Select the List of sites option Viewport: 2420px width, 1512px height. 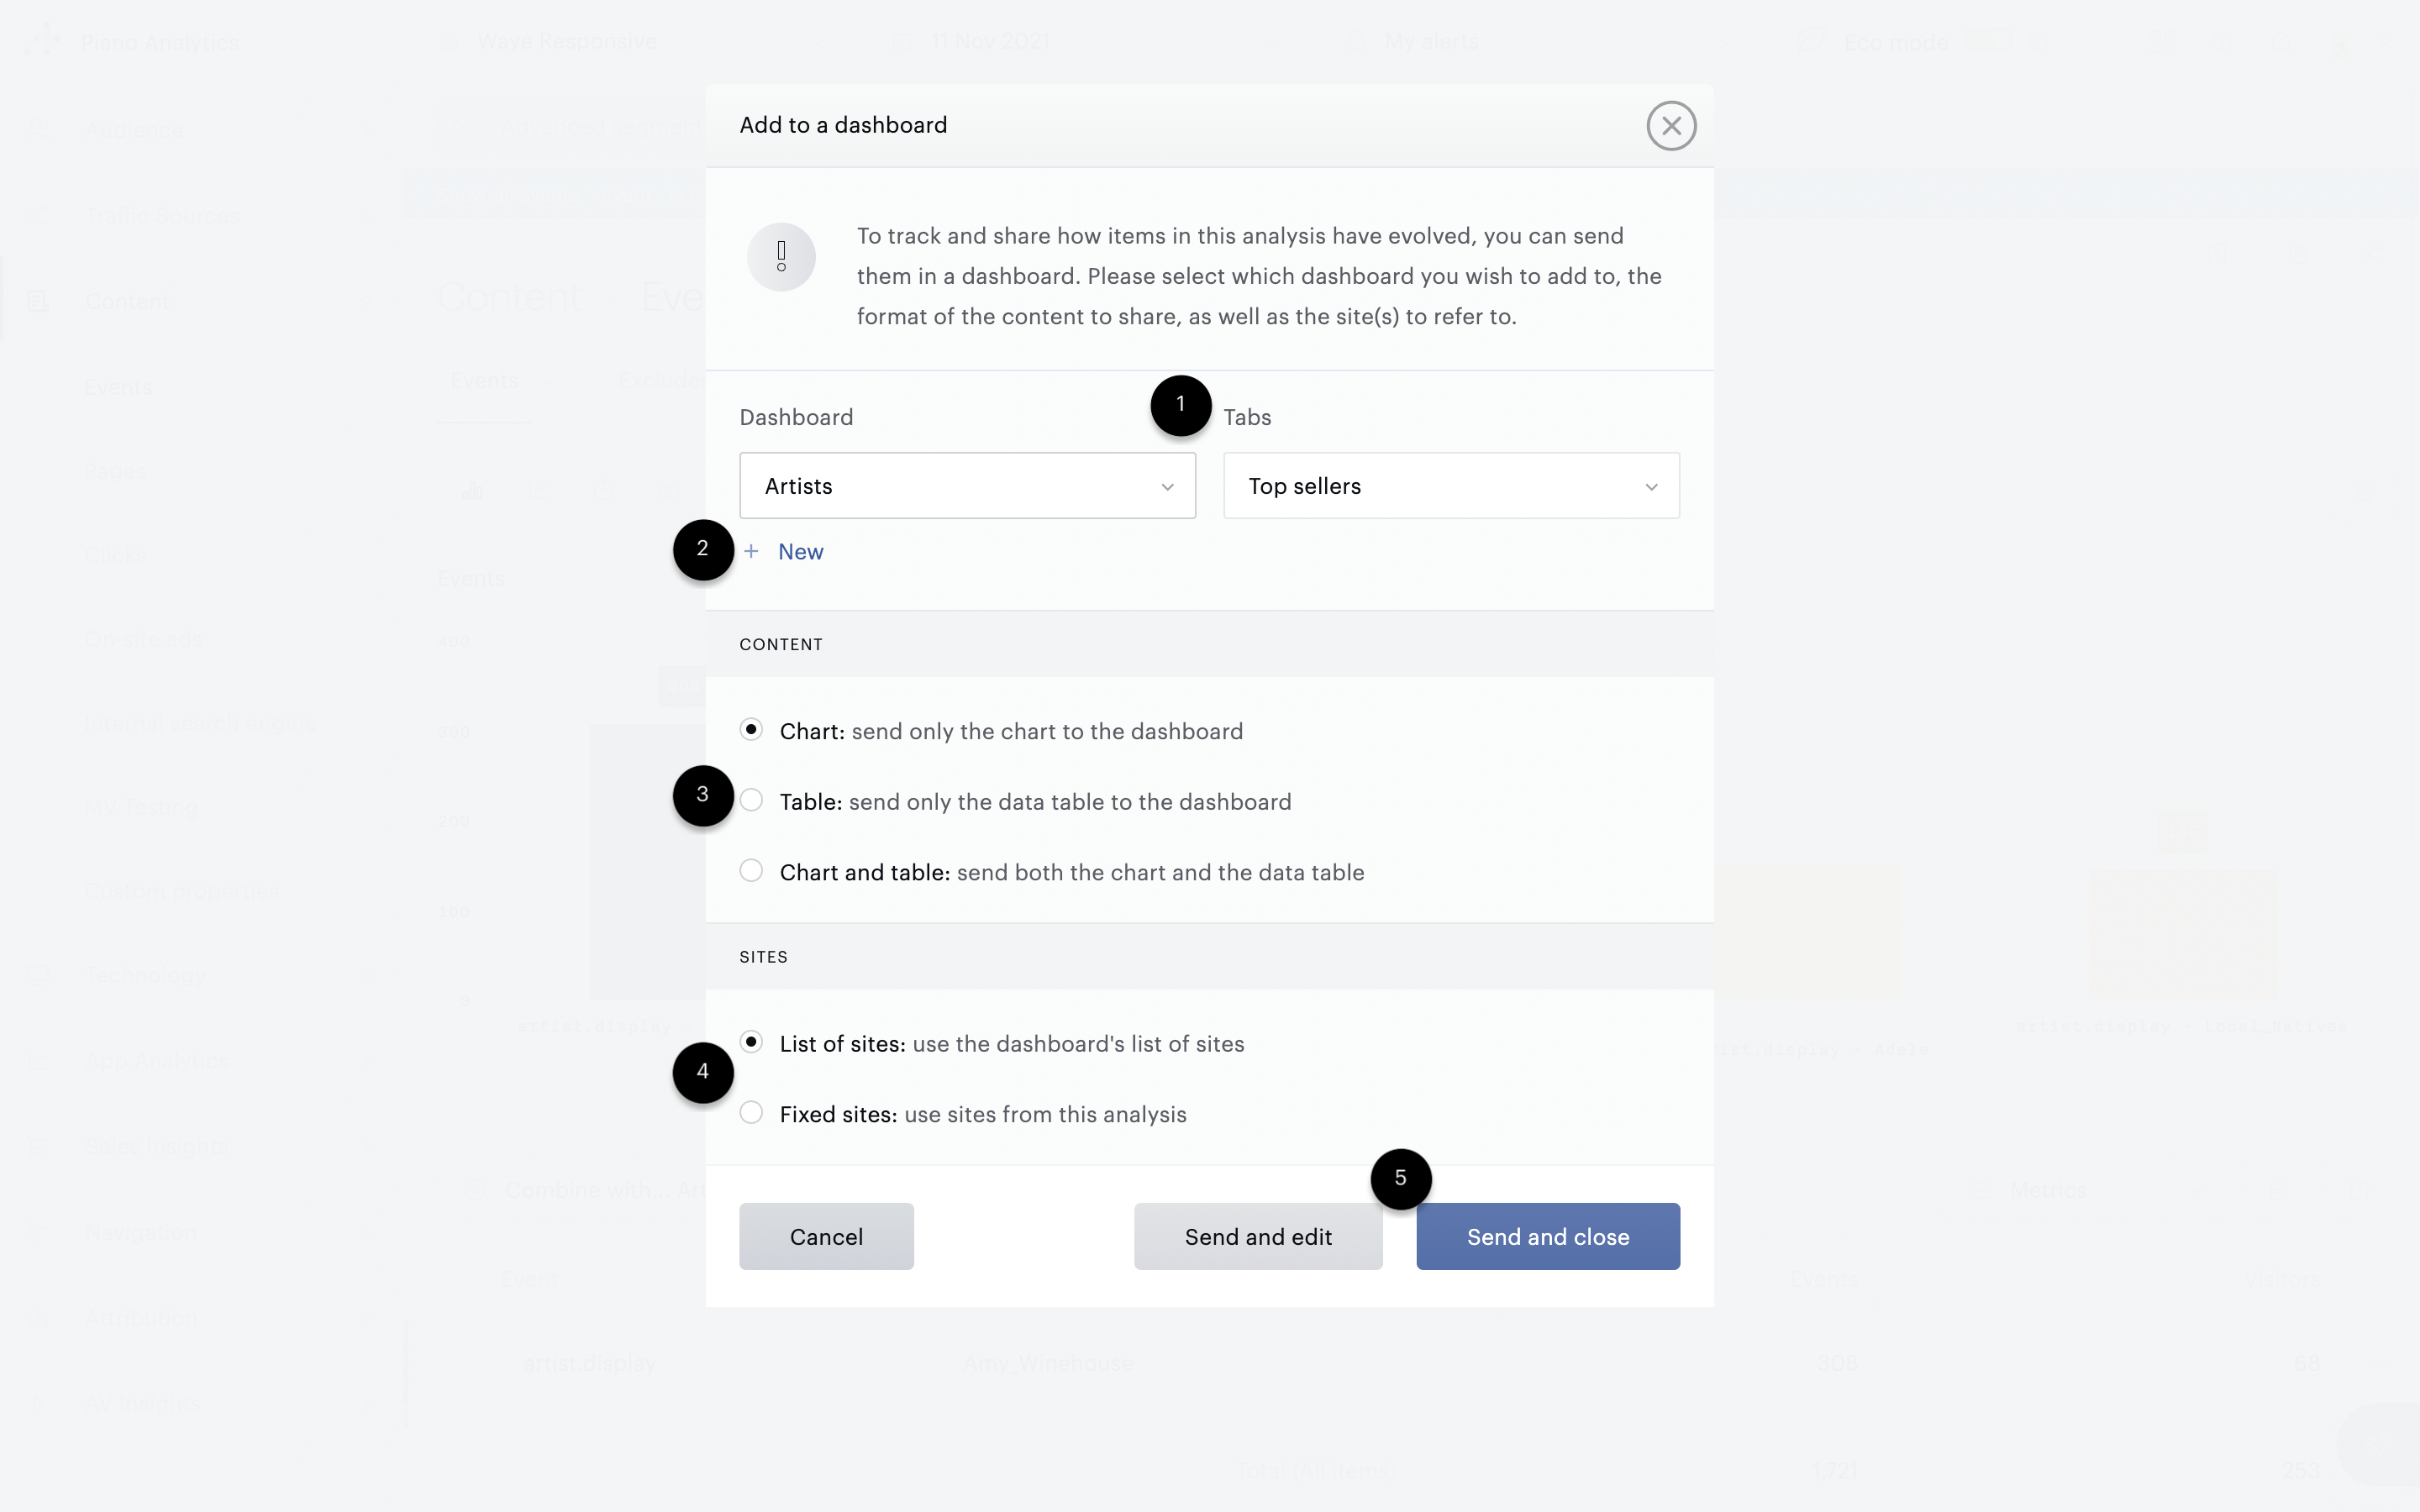point(751,1042)
